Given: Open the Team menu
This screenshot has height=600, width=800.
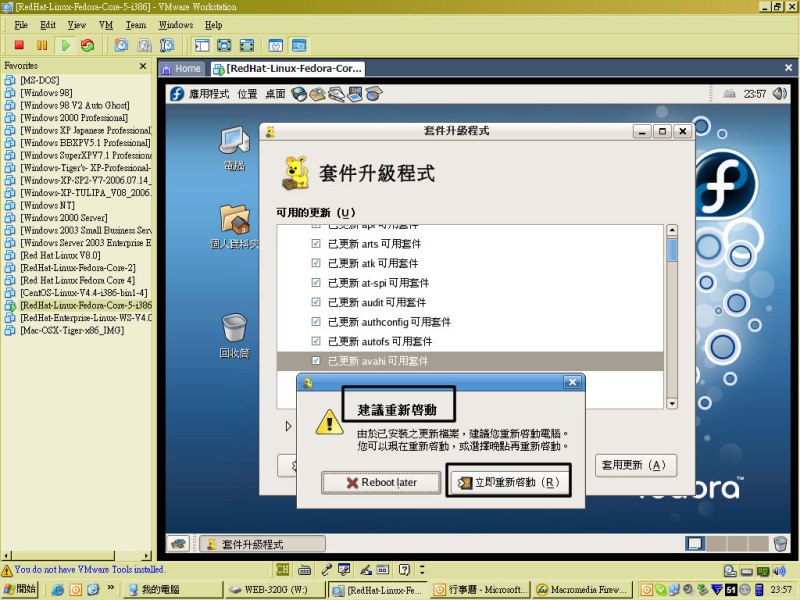Looking at the screenshot, I should pyautogui.click(x=136, y=25).
